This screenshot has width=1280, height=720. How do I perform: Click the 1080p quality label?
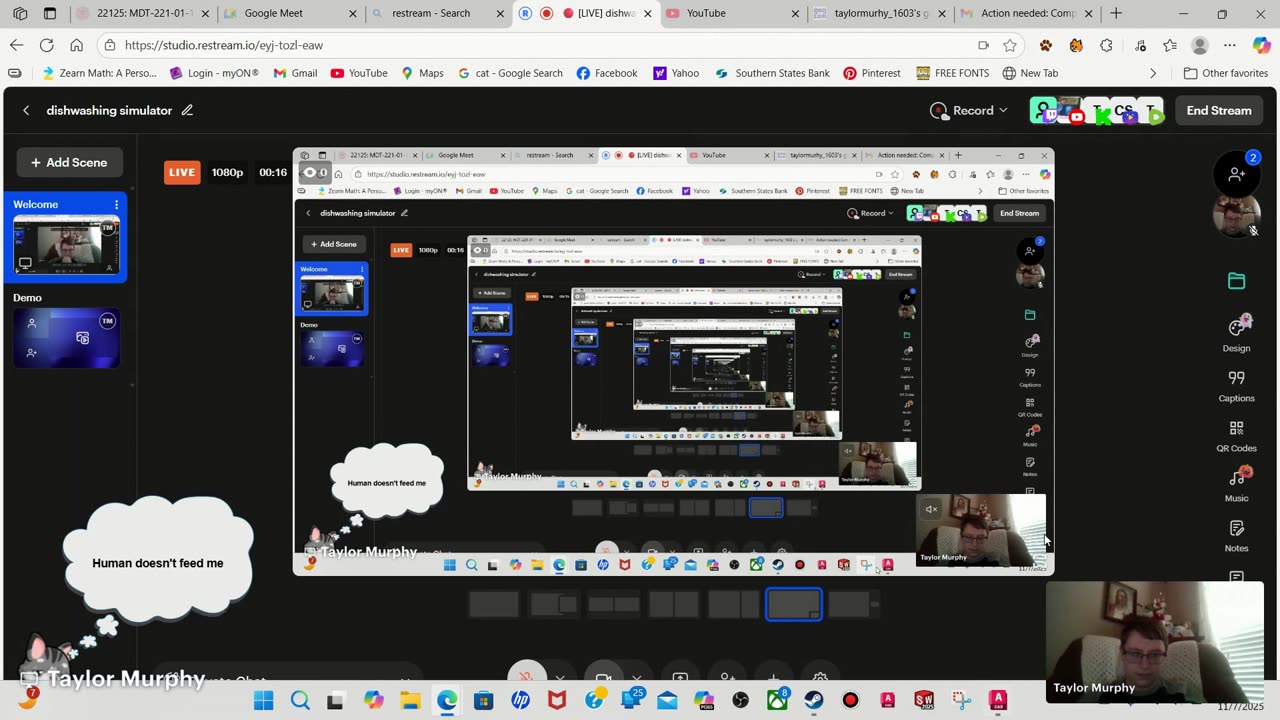point(227,172)
